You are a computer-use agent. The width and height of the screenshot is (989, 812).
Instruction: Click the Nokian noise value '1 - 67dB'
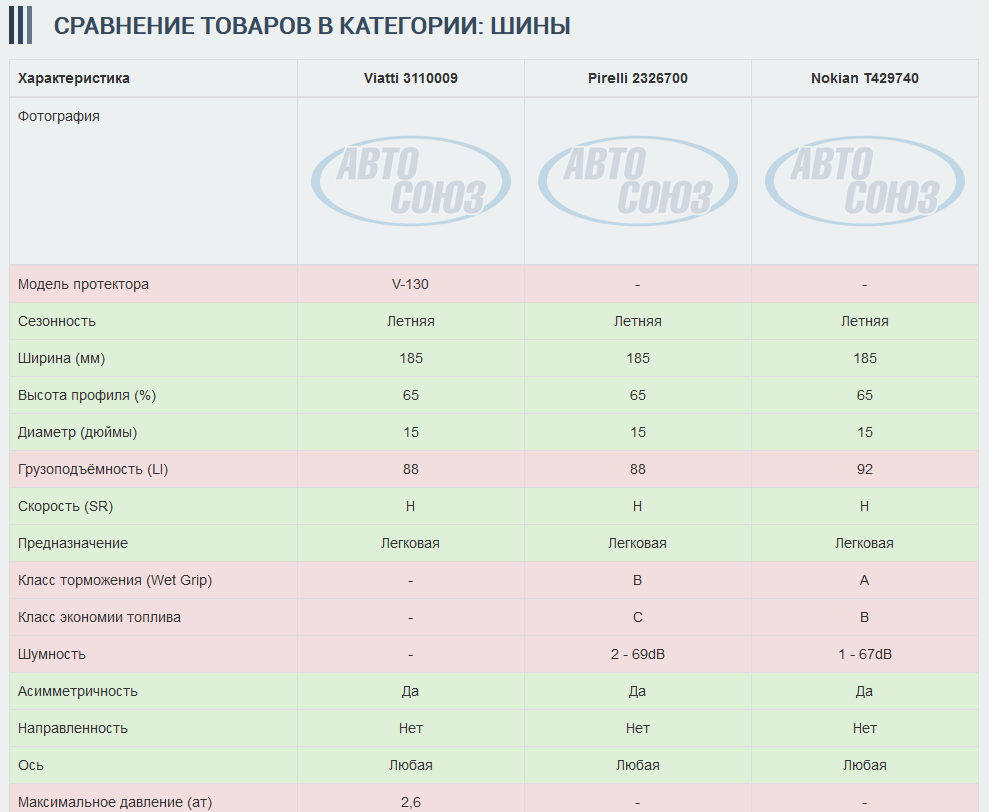tap(864, 654)
